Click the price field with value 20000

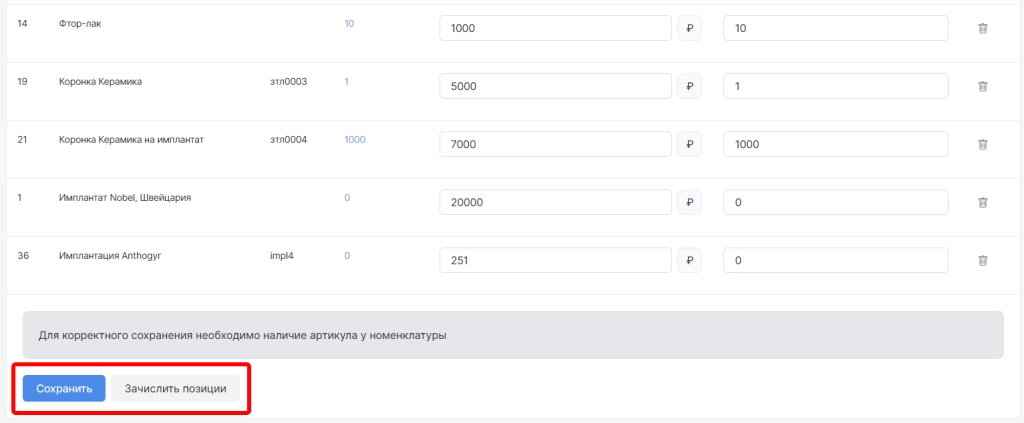[x=555, y=203]
